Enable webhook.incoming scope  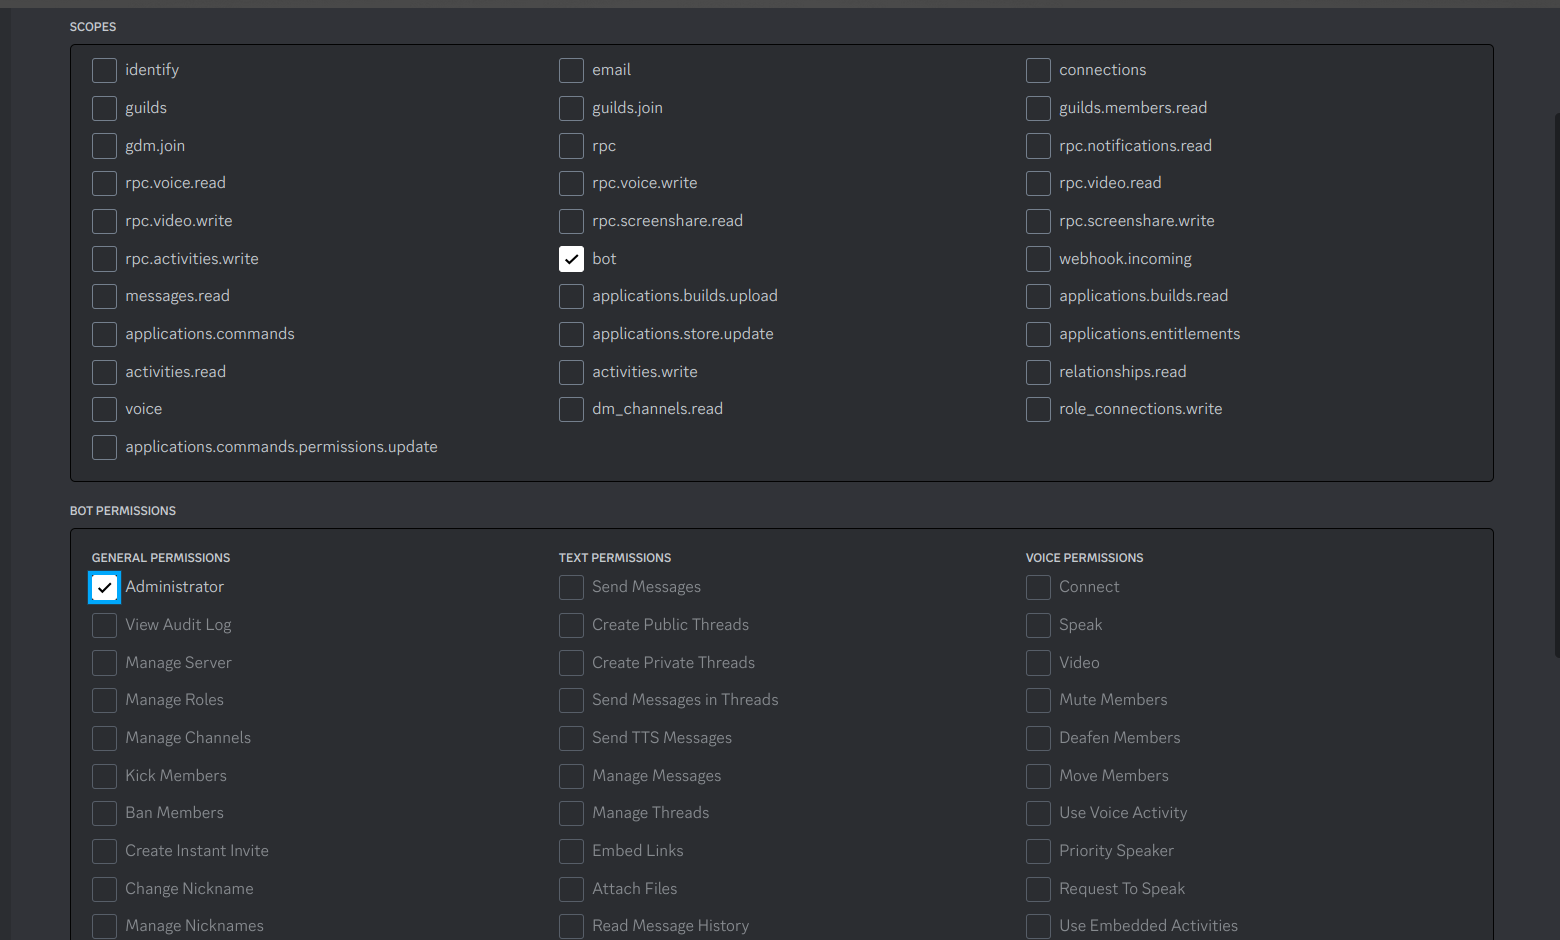(x=1038, y=259)
